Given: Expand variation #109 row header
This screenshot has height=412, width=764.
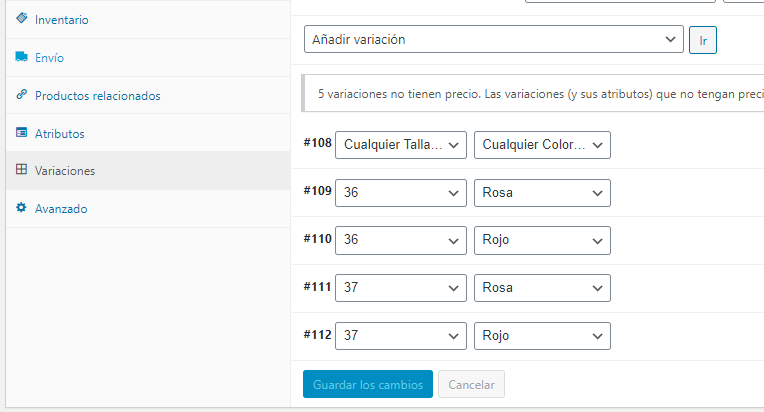Looking at the screenshot, I should point(317,191).
